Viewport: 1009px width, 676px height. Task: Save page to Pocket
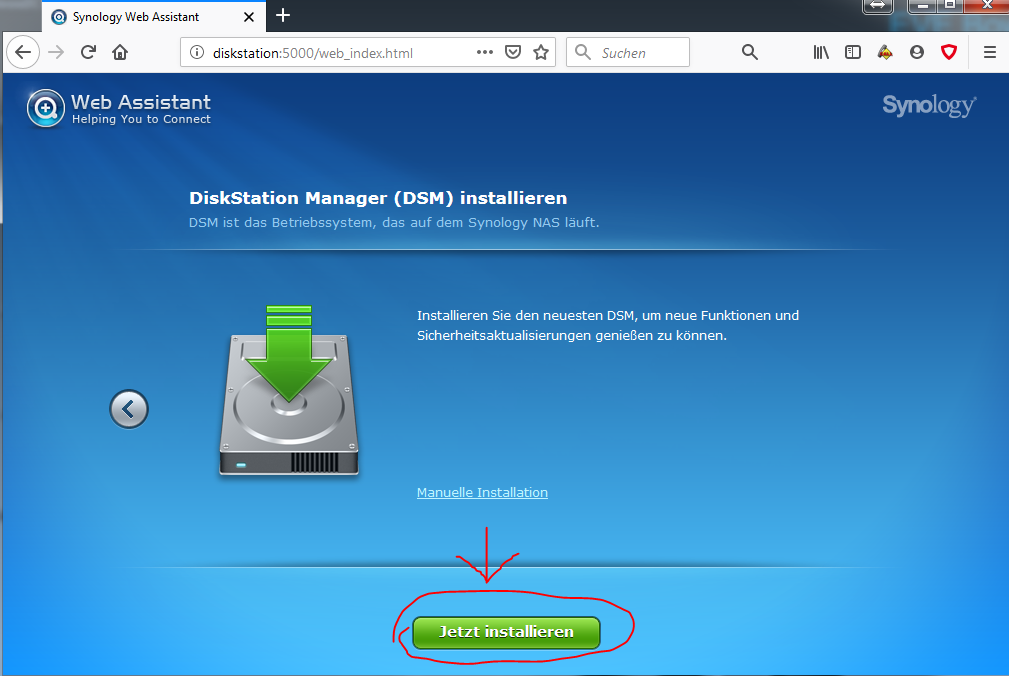coord(513,53)
